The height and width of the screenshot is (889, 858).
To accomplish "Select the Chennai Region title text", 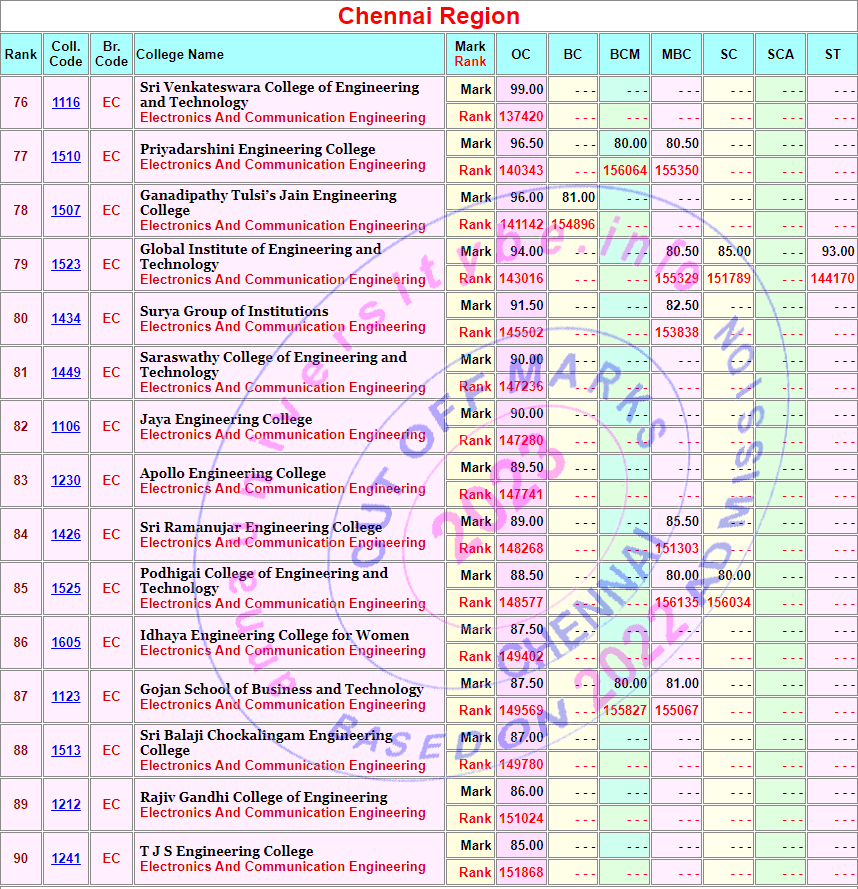I will (x=429, y=16).
